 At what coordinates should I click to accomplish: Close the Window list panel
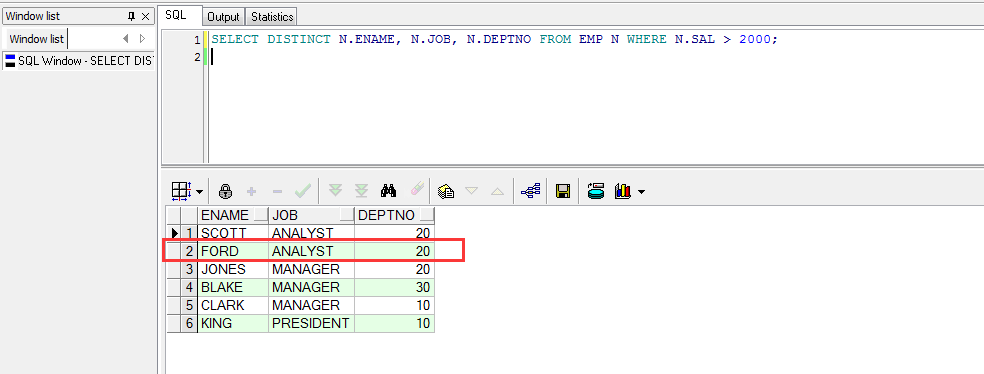(x=146, y=16)
